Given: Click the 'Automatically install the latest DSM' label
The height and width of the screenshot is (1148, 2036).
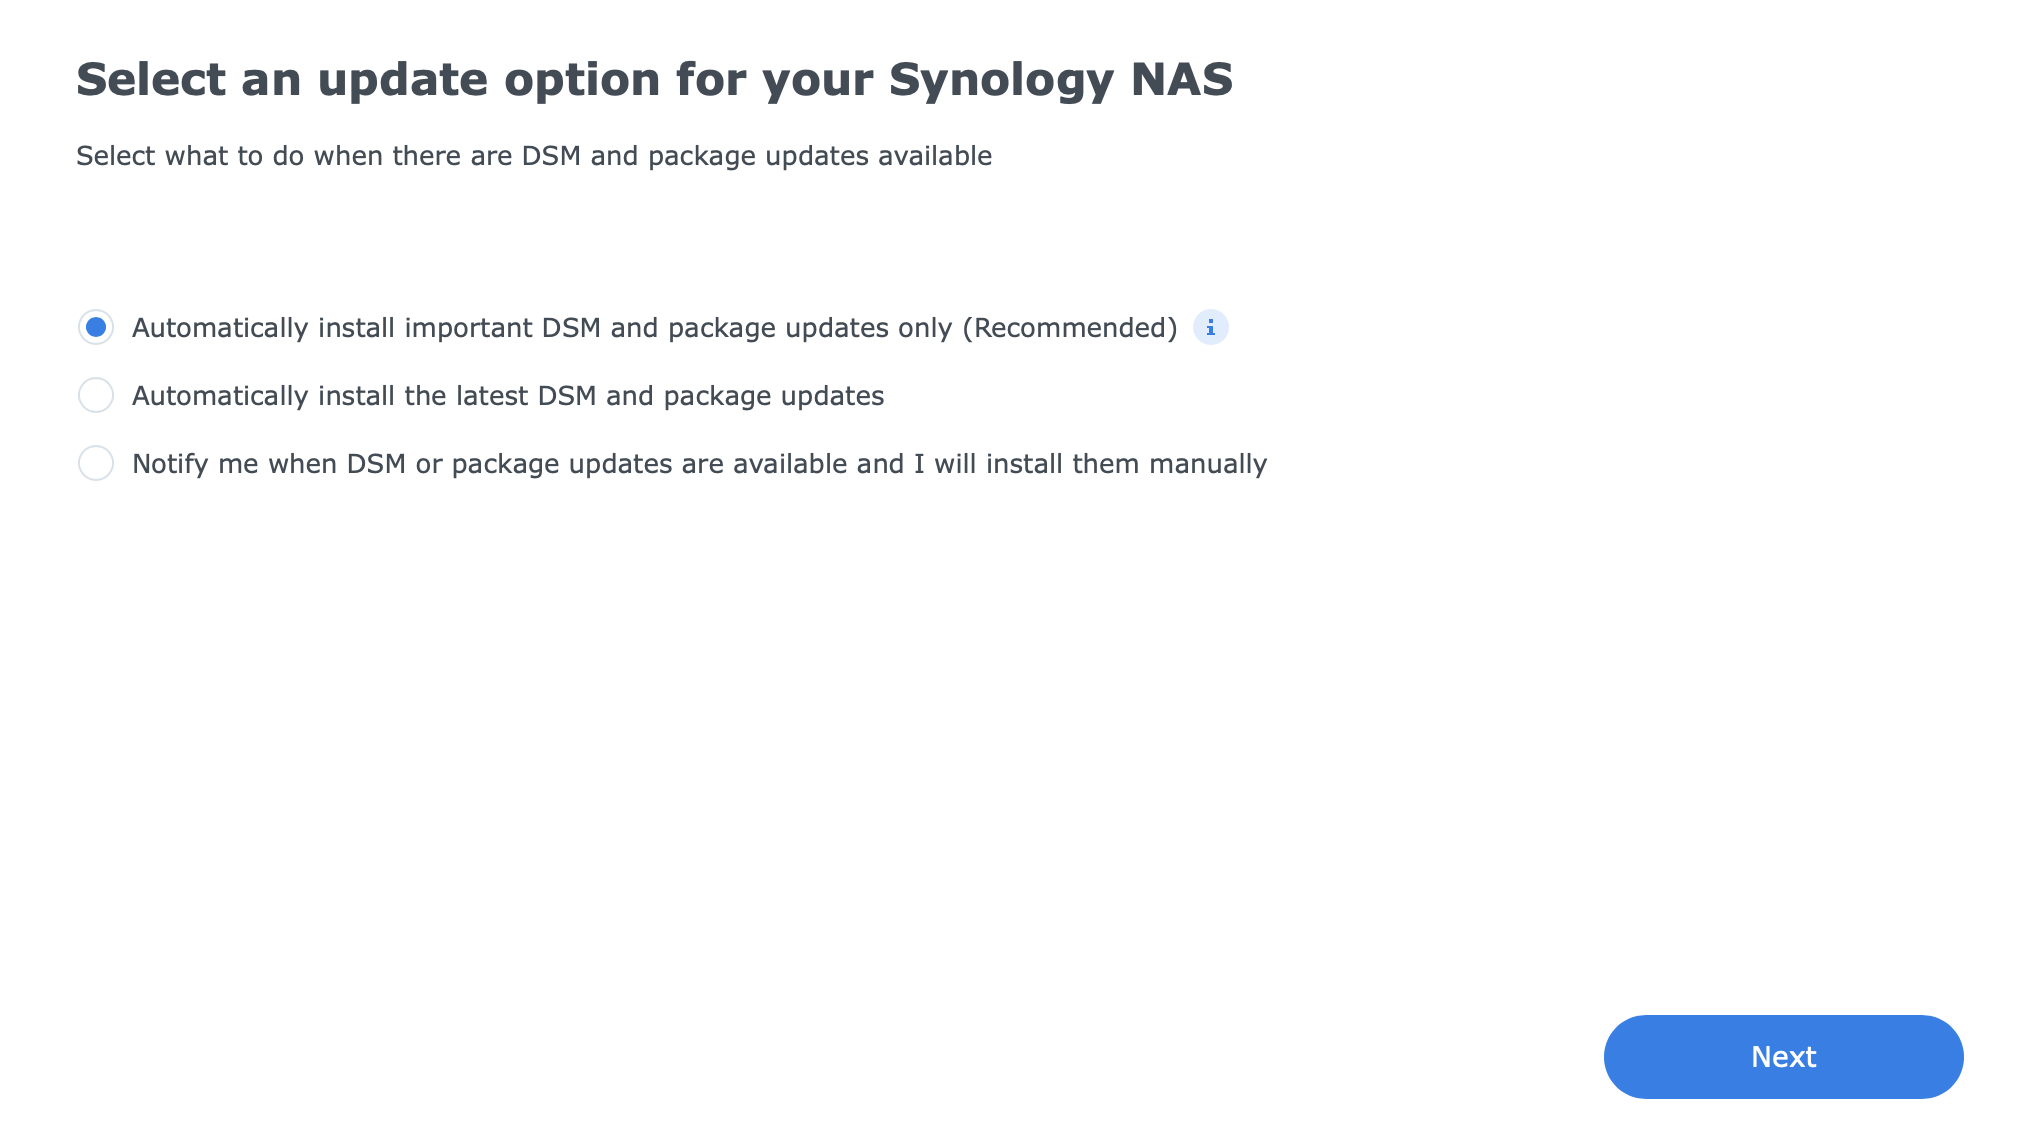Looking at the screenshot, I should pos(508,396).
